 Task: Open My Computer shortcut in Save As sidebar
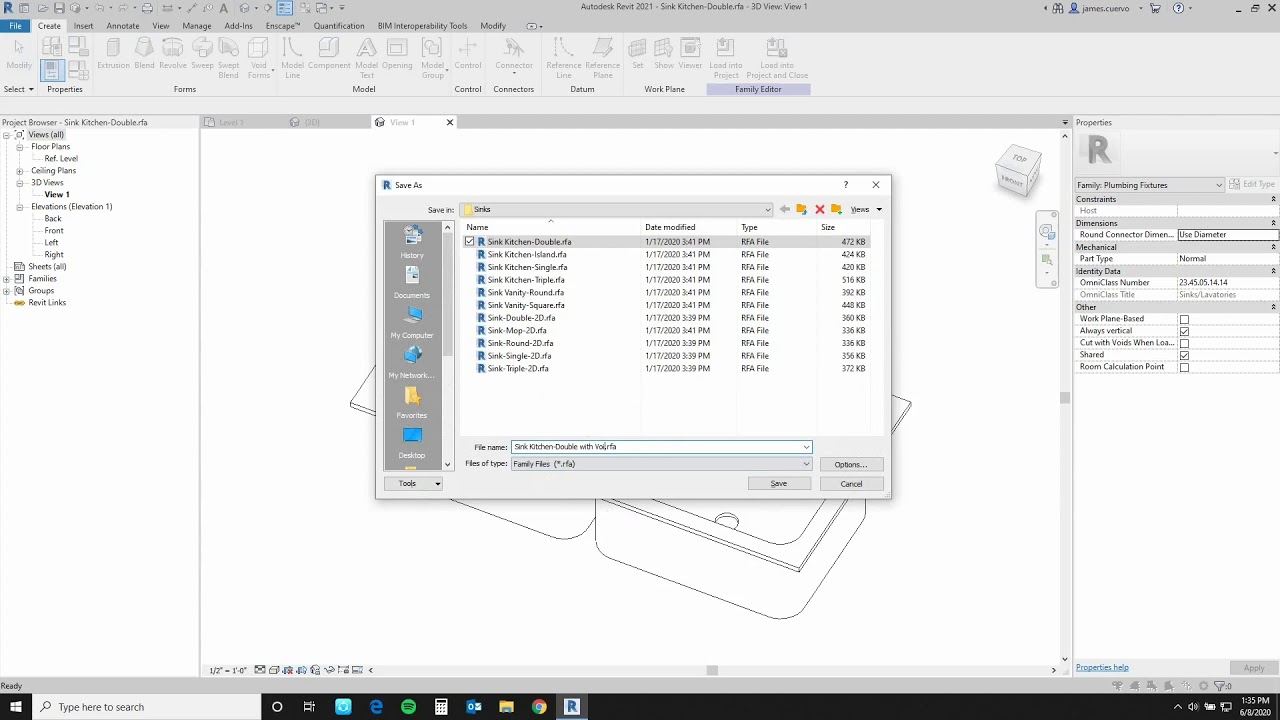click(x=412, y=322)
